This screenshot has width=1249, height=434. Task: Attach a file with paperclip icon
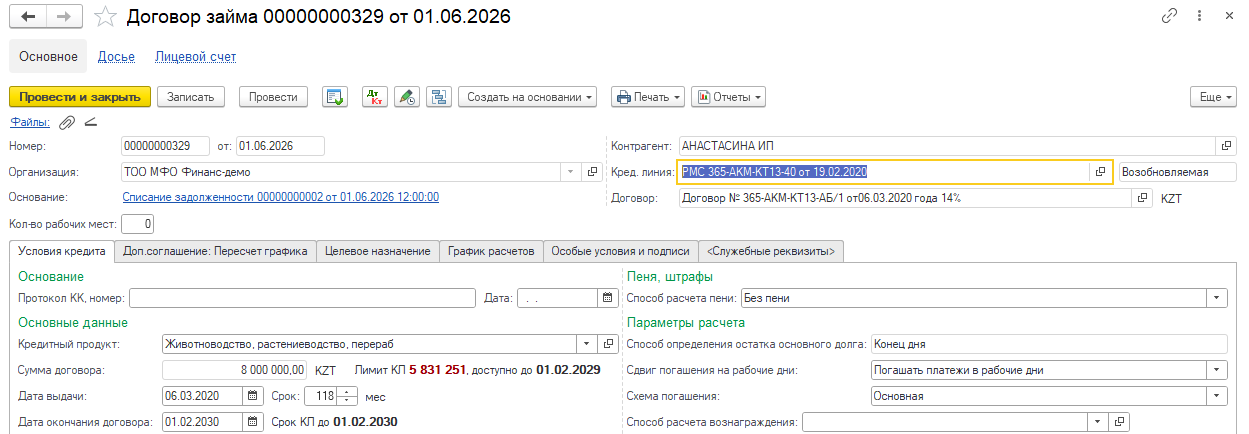68,123
